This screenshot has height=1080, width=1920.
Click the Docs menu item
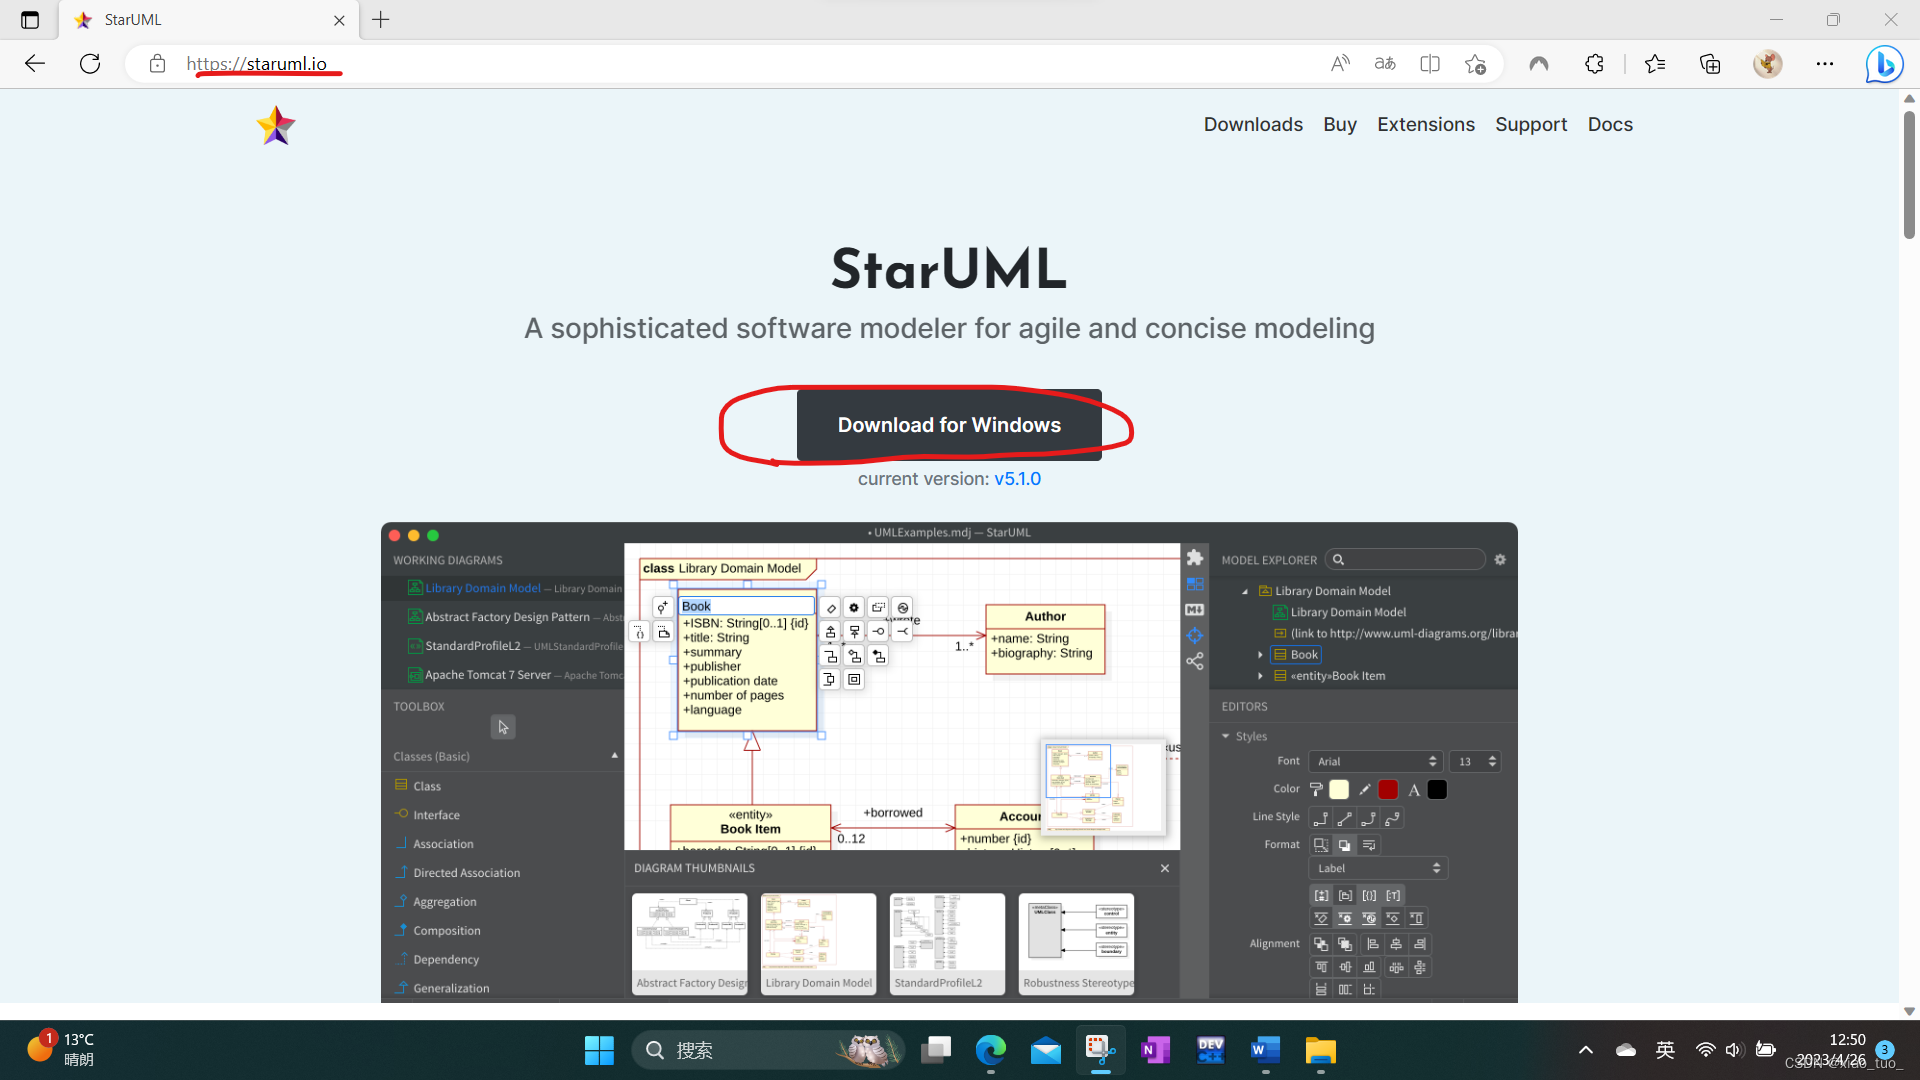(x=1610, y=124)
